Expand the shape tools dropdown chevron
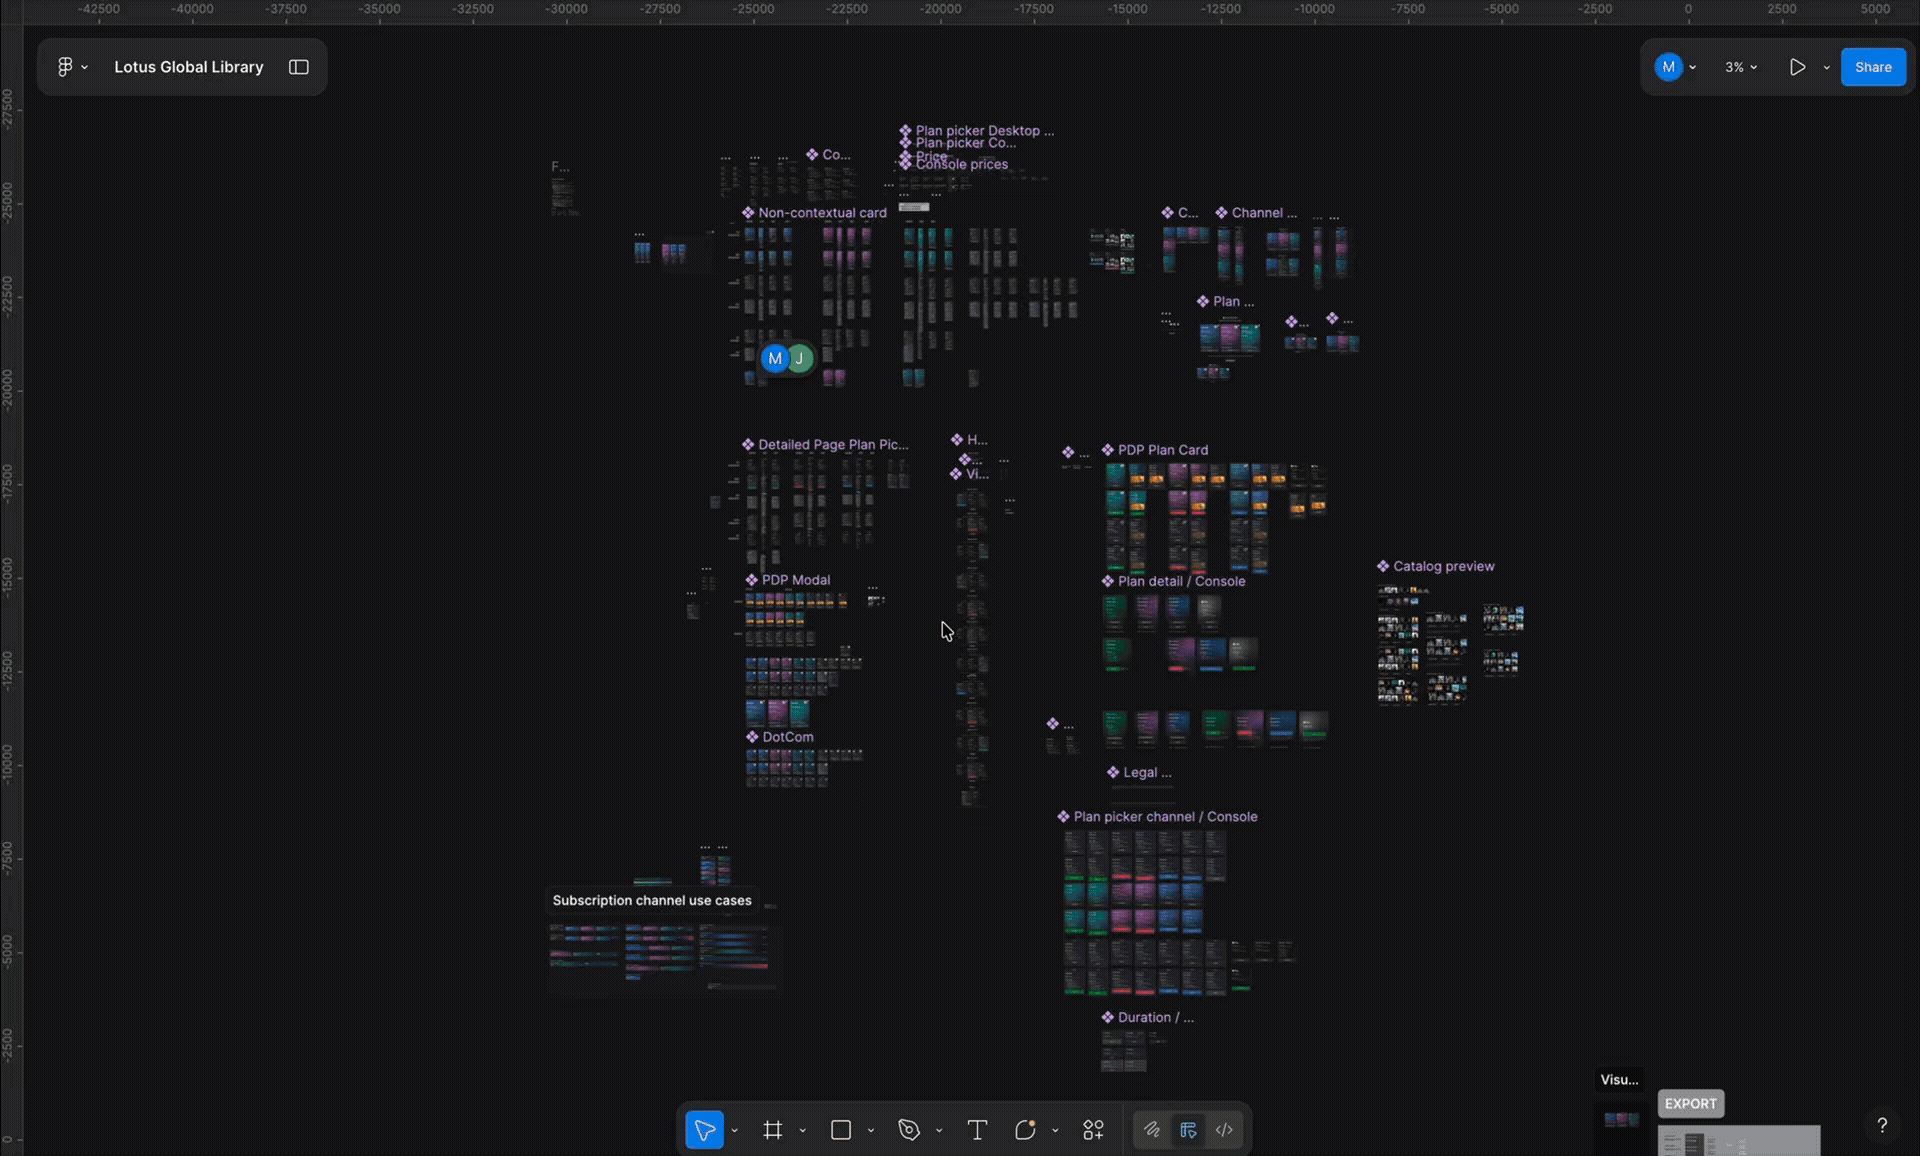 pyautogui.click(x=871, y=1131)
